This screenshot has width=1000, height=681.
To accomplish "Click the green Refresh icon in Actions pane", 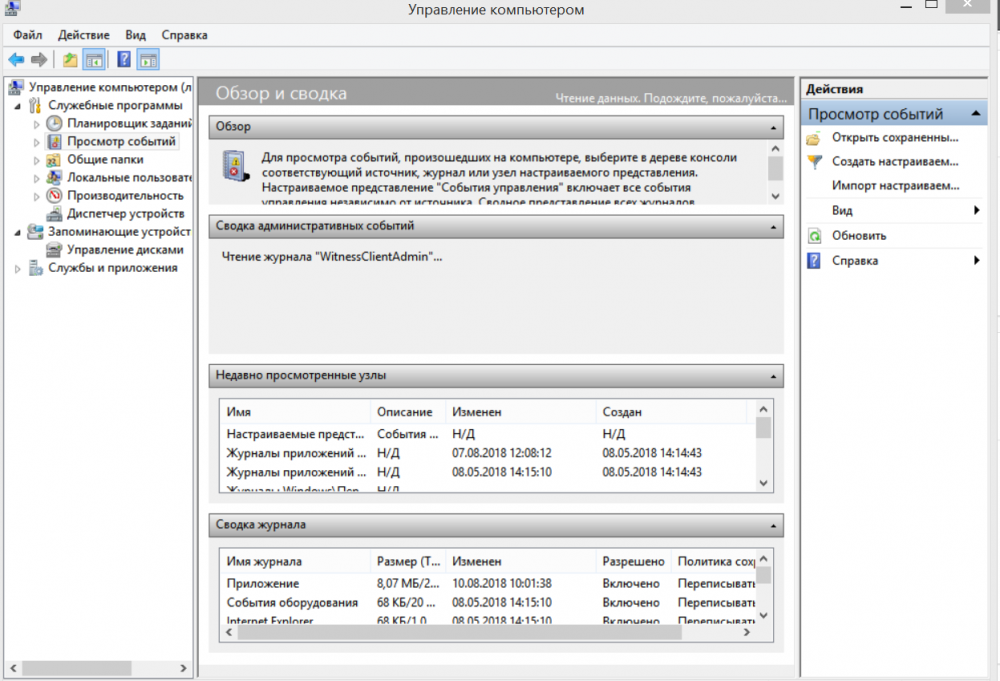I will (x=814, y=236).
